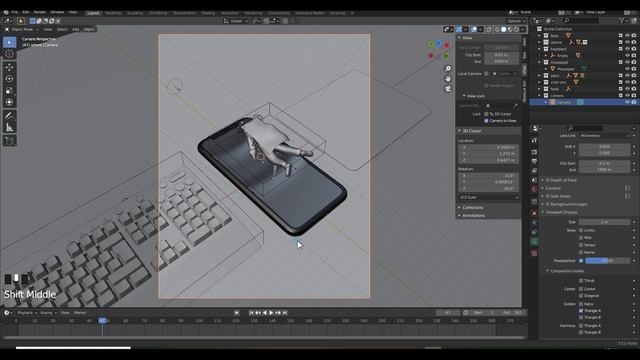Select the 3D Cursor tool
This screenshot has width=640, height=360.
click(x=9, y=54)
